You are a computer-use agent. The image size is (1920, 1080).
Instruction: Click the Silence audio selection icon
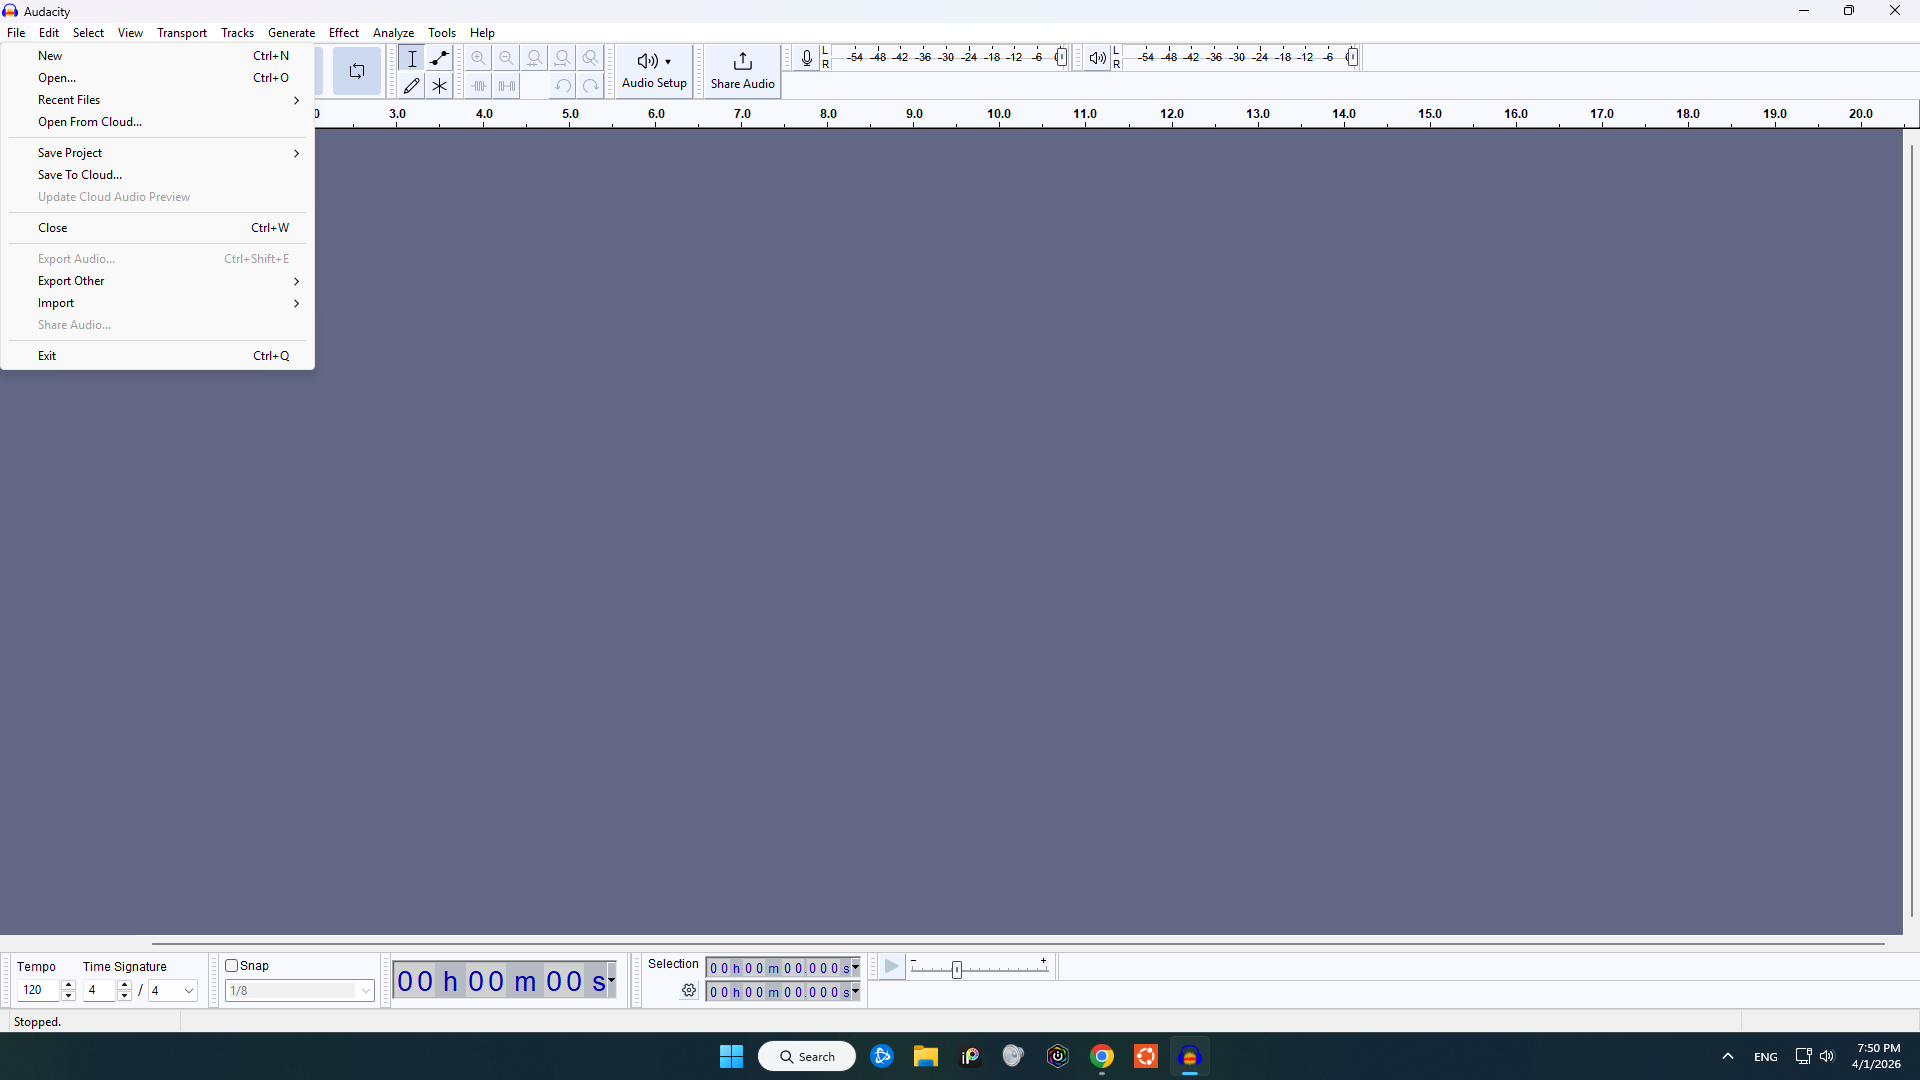pyautogui.click(x=506, y=86)
